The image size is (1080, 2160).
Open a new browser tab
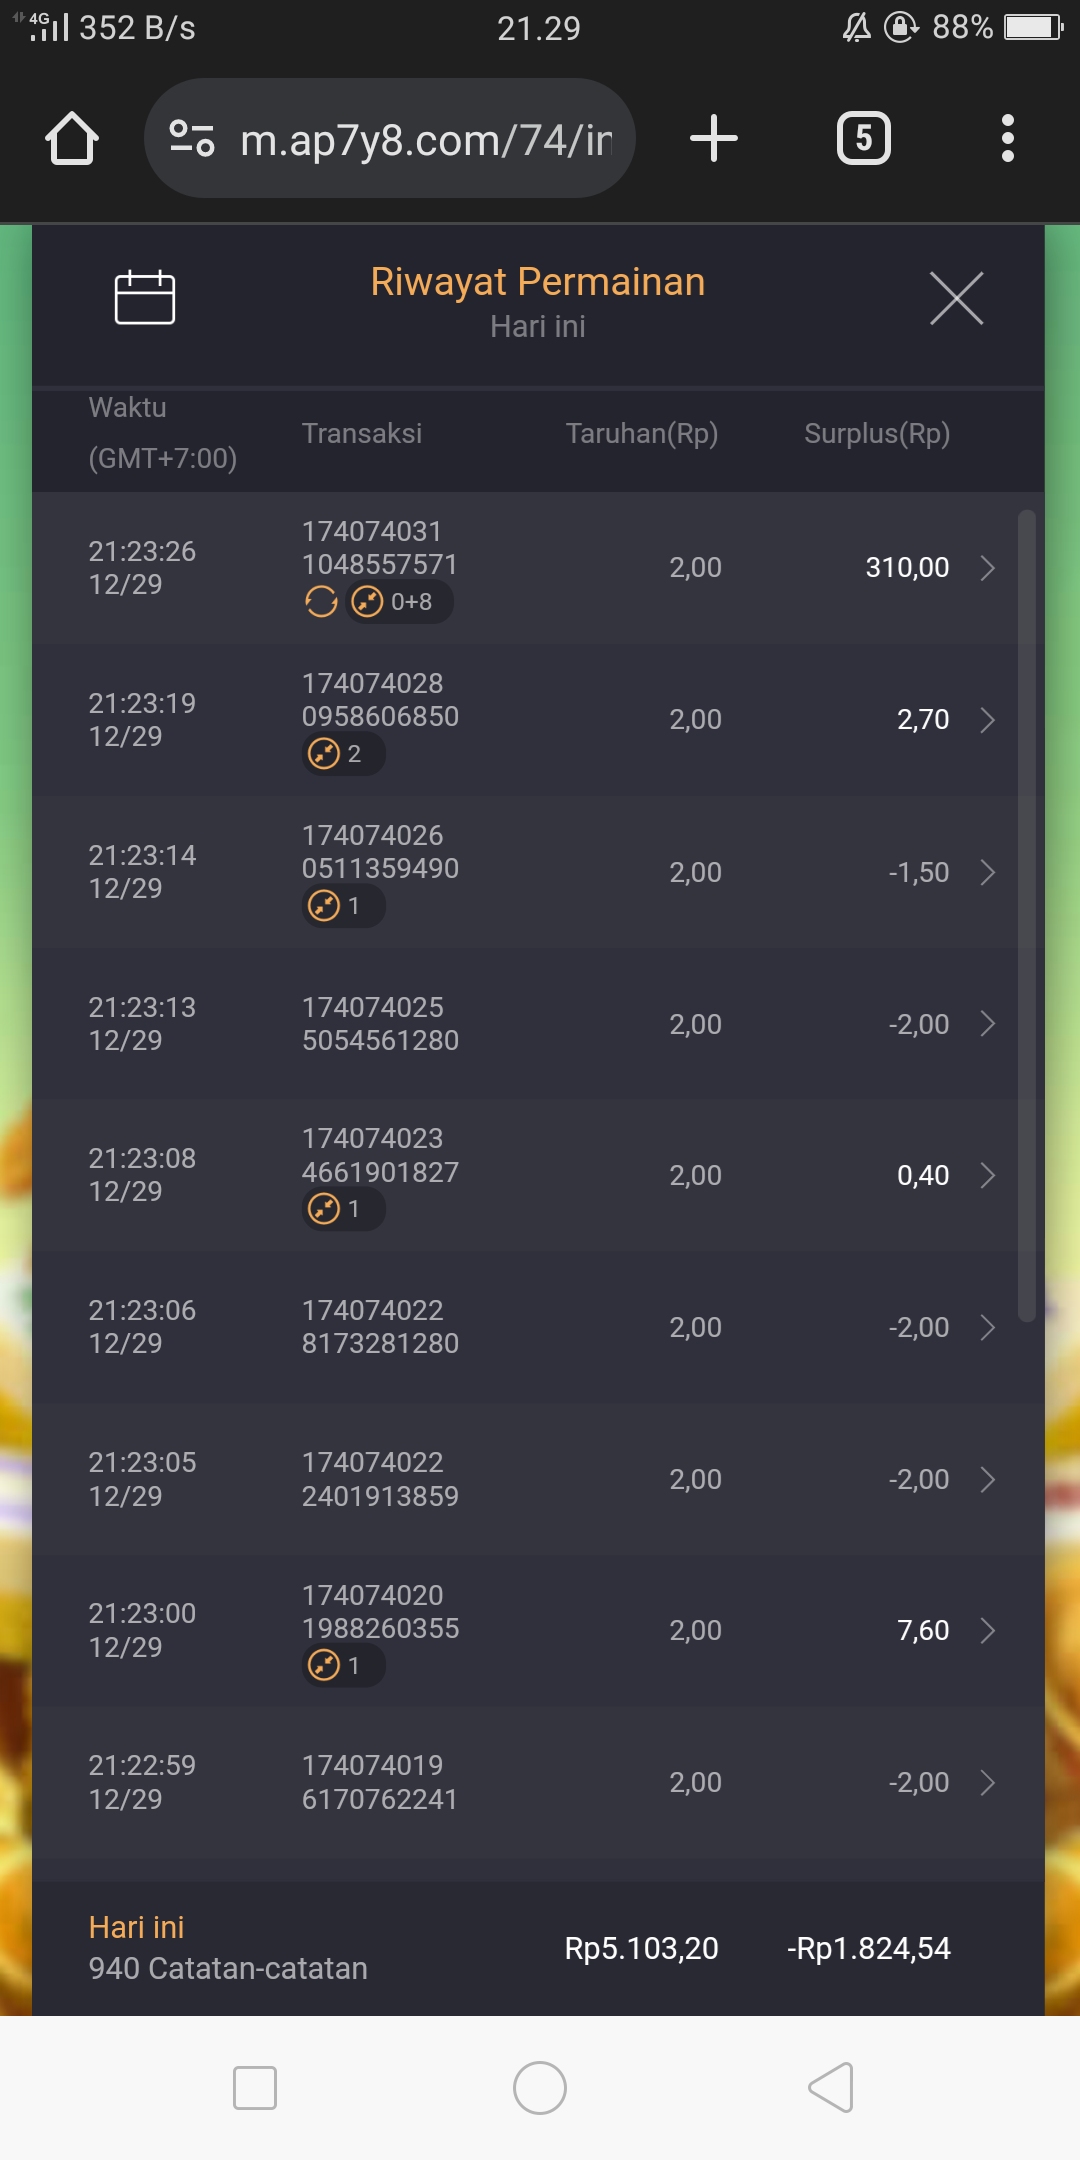(714, 138)
